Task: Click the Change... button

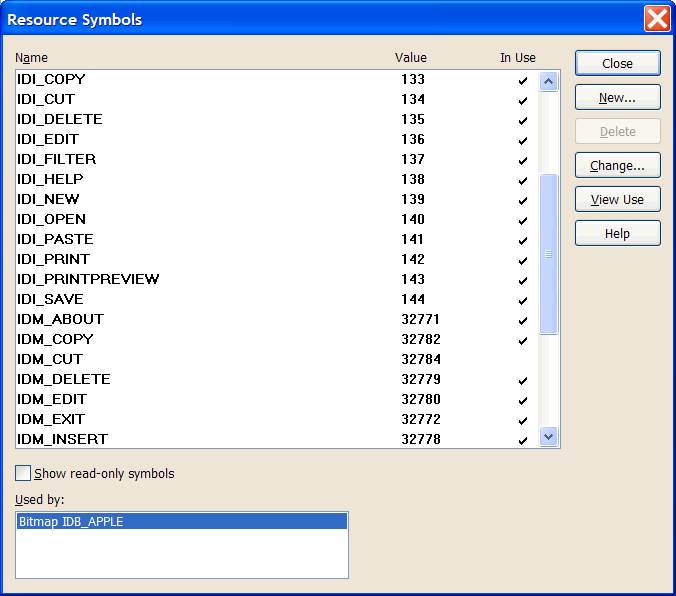Action: [x=617, y=165]
